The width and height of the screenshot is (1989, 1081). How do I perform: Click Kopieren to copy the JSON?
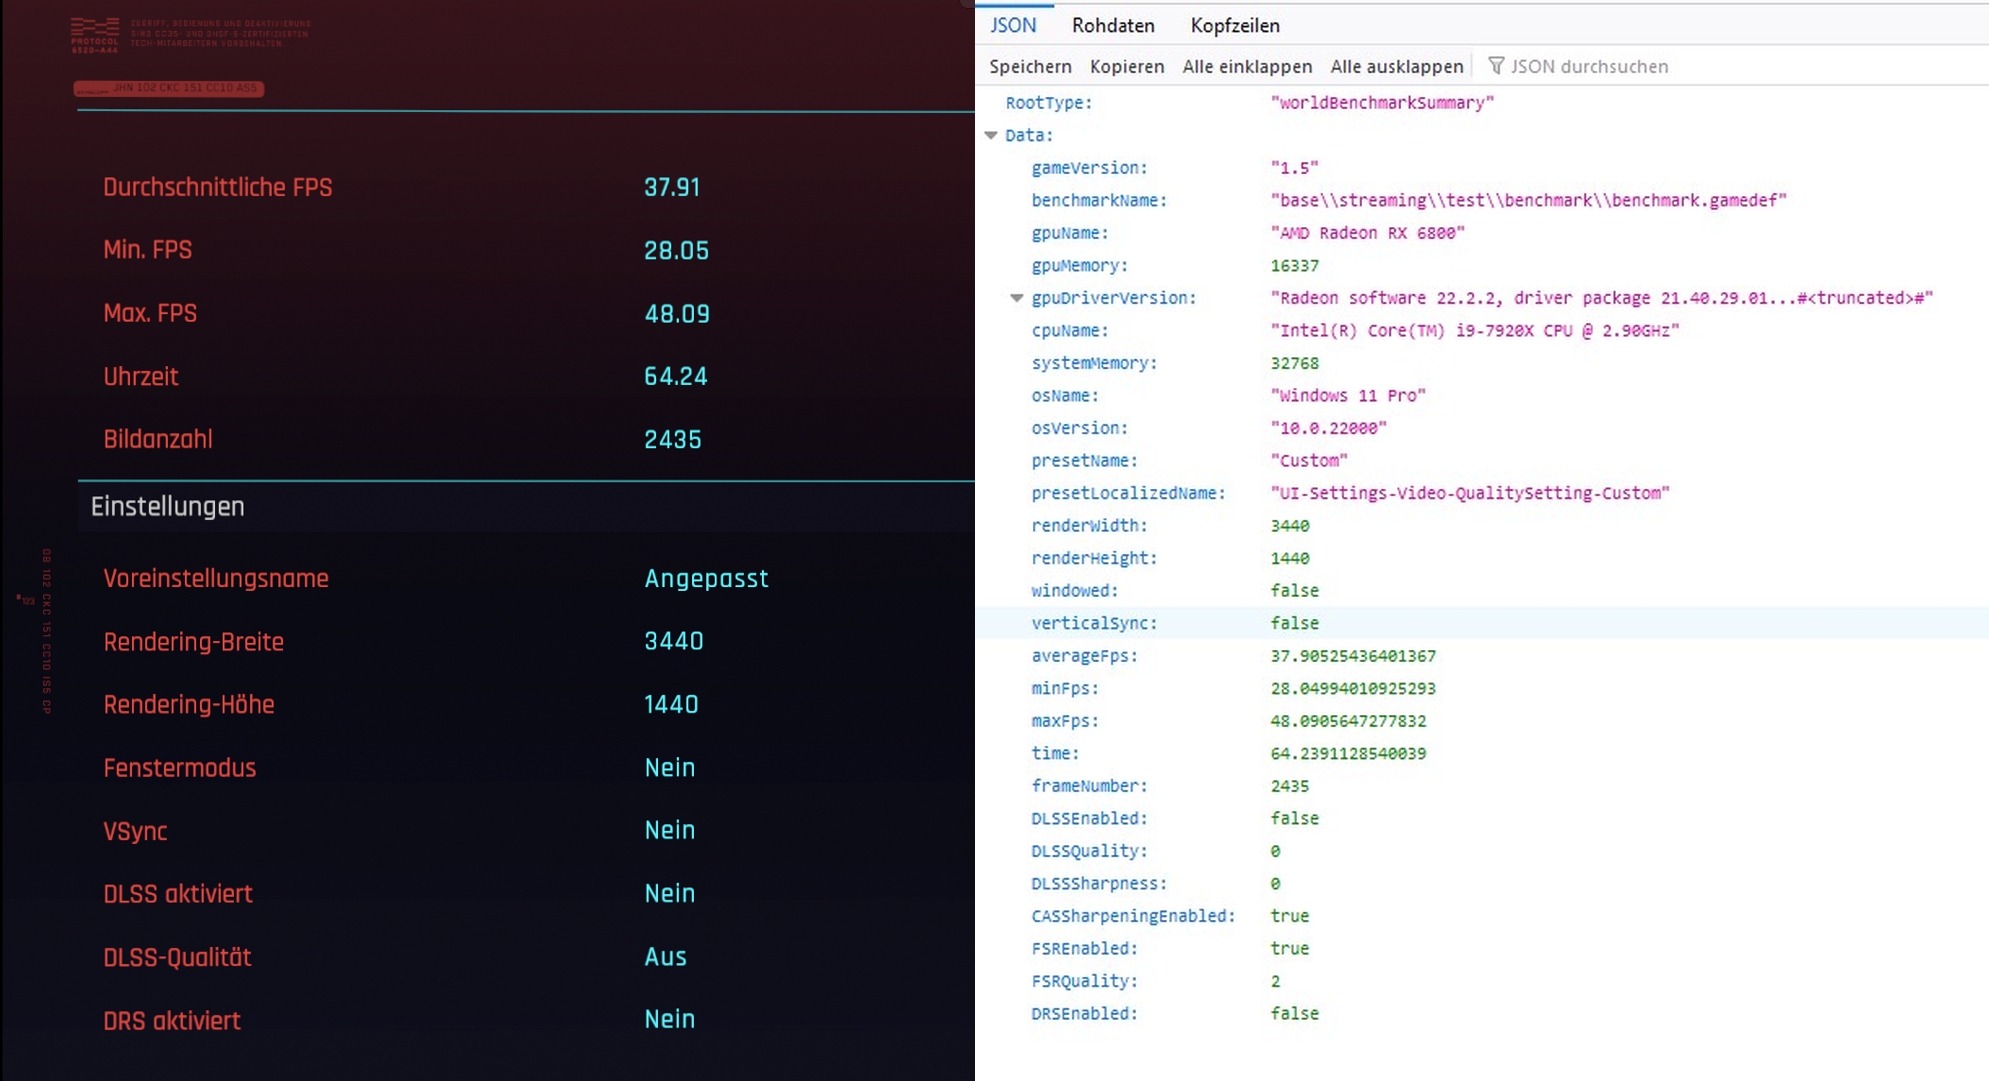1126,66
